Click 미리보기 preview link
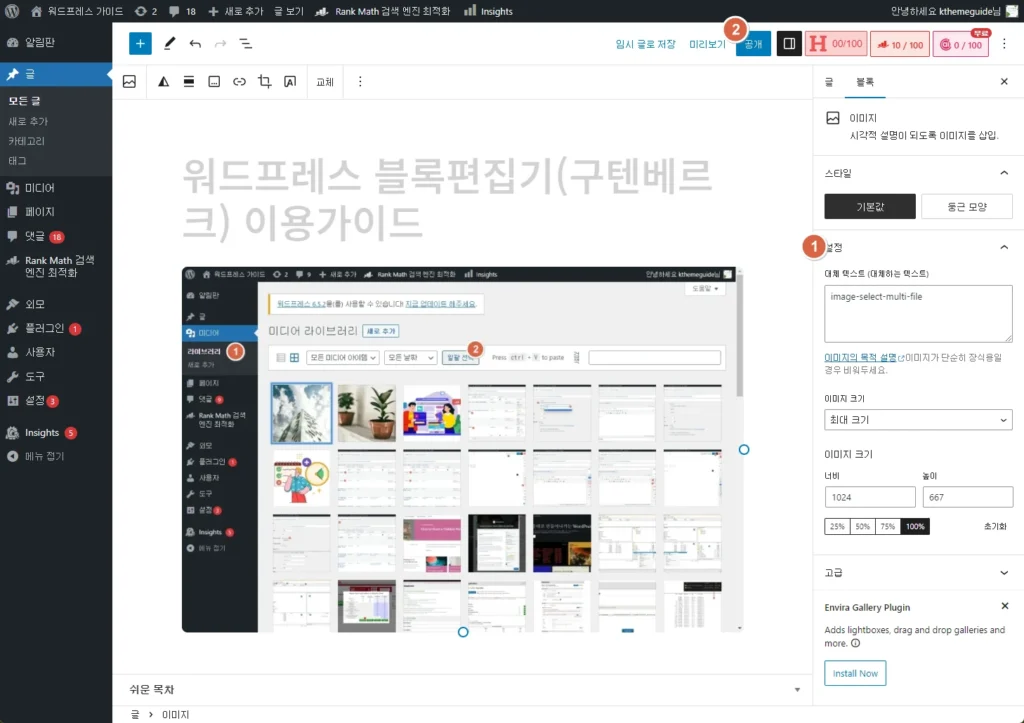Viewport: 1024px width, 723px height. [707, 44]
